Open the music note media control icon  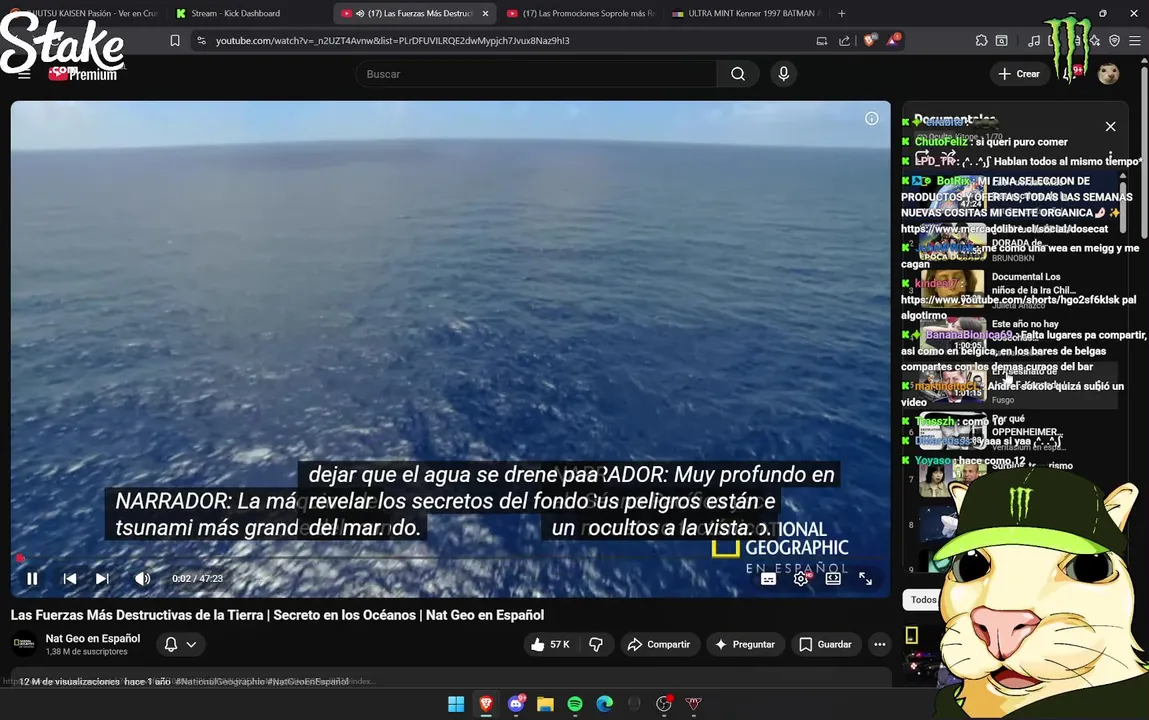(1033, 41)
